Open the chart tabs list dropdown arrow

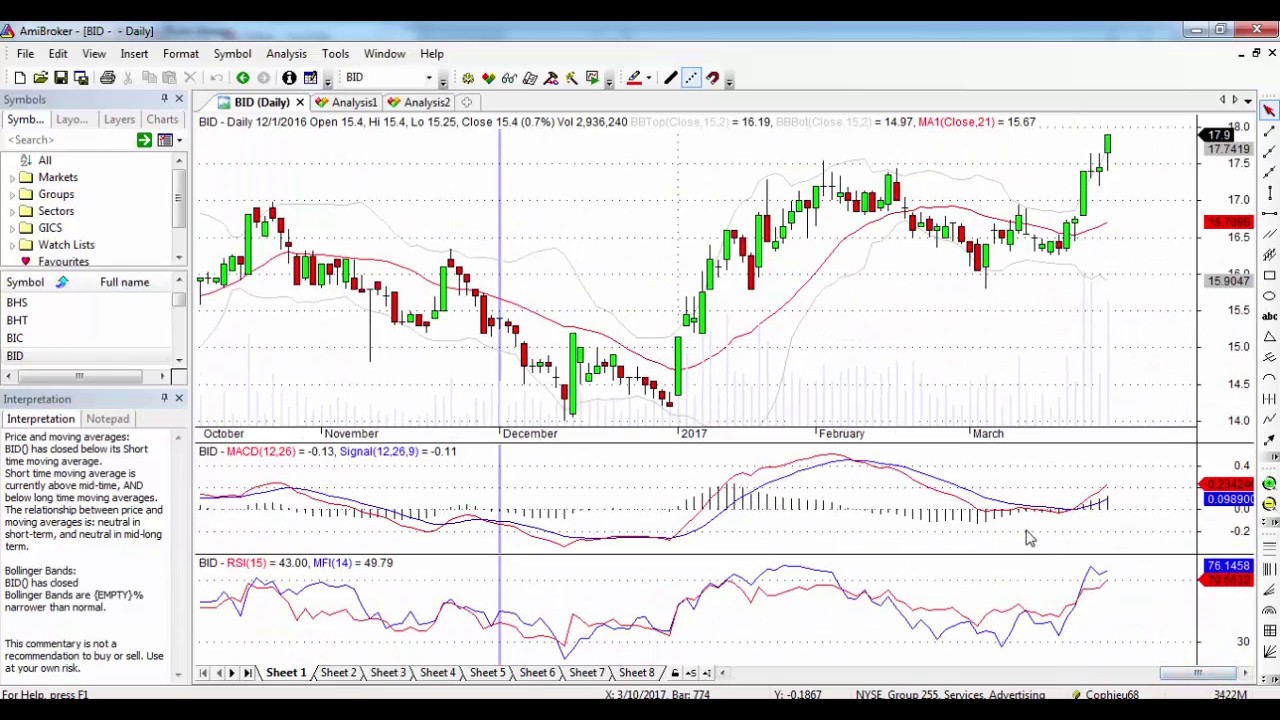point(1248,101)
